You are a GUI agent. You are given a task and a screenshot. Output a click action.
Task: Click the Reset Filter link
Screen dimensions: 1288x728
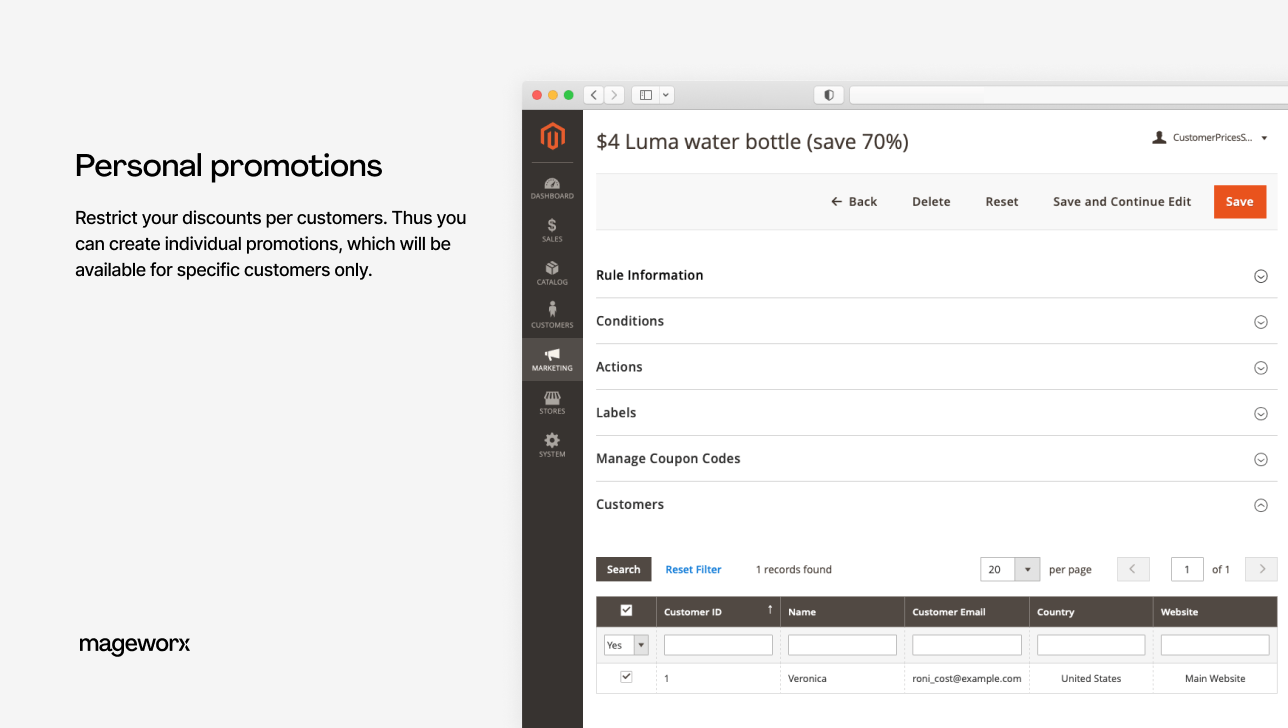coord(693,569)
